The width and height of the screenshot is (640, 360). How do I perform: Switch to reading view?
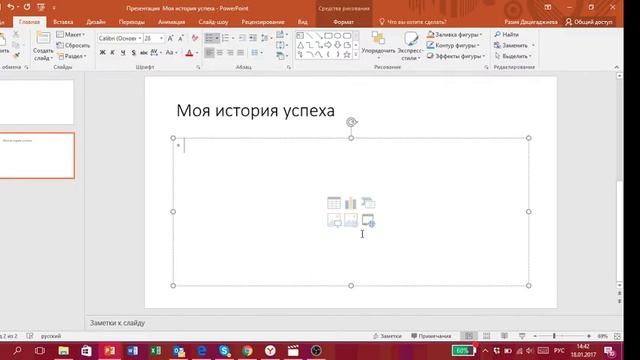(504, 336)
